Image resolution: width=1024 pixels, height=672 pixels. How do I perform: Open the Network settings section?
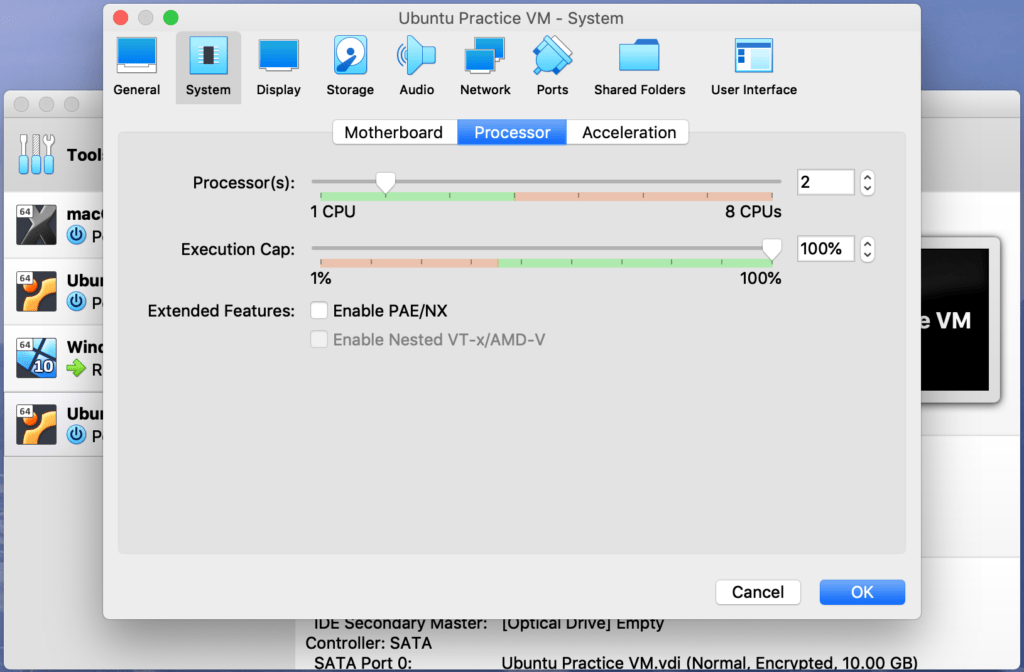click(x=485, y=67)
